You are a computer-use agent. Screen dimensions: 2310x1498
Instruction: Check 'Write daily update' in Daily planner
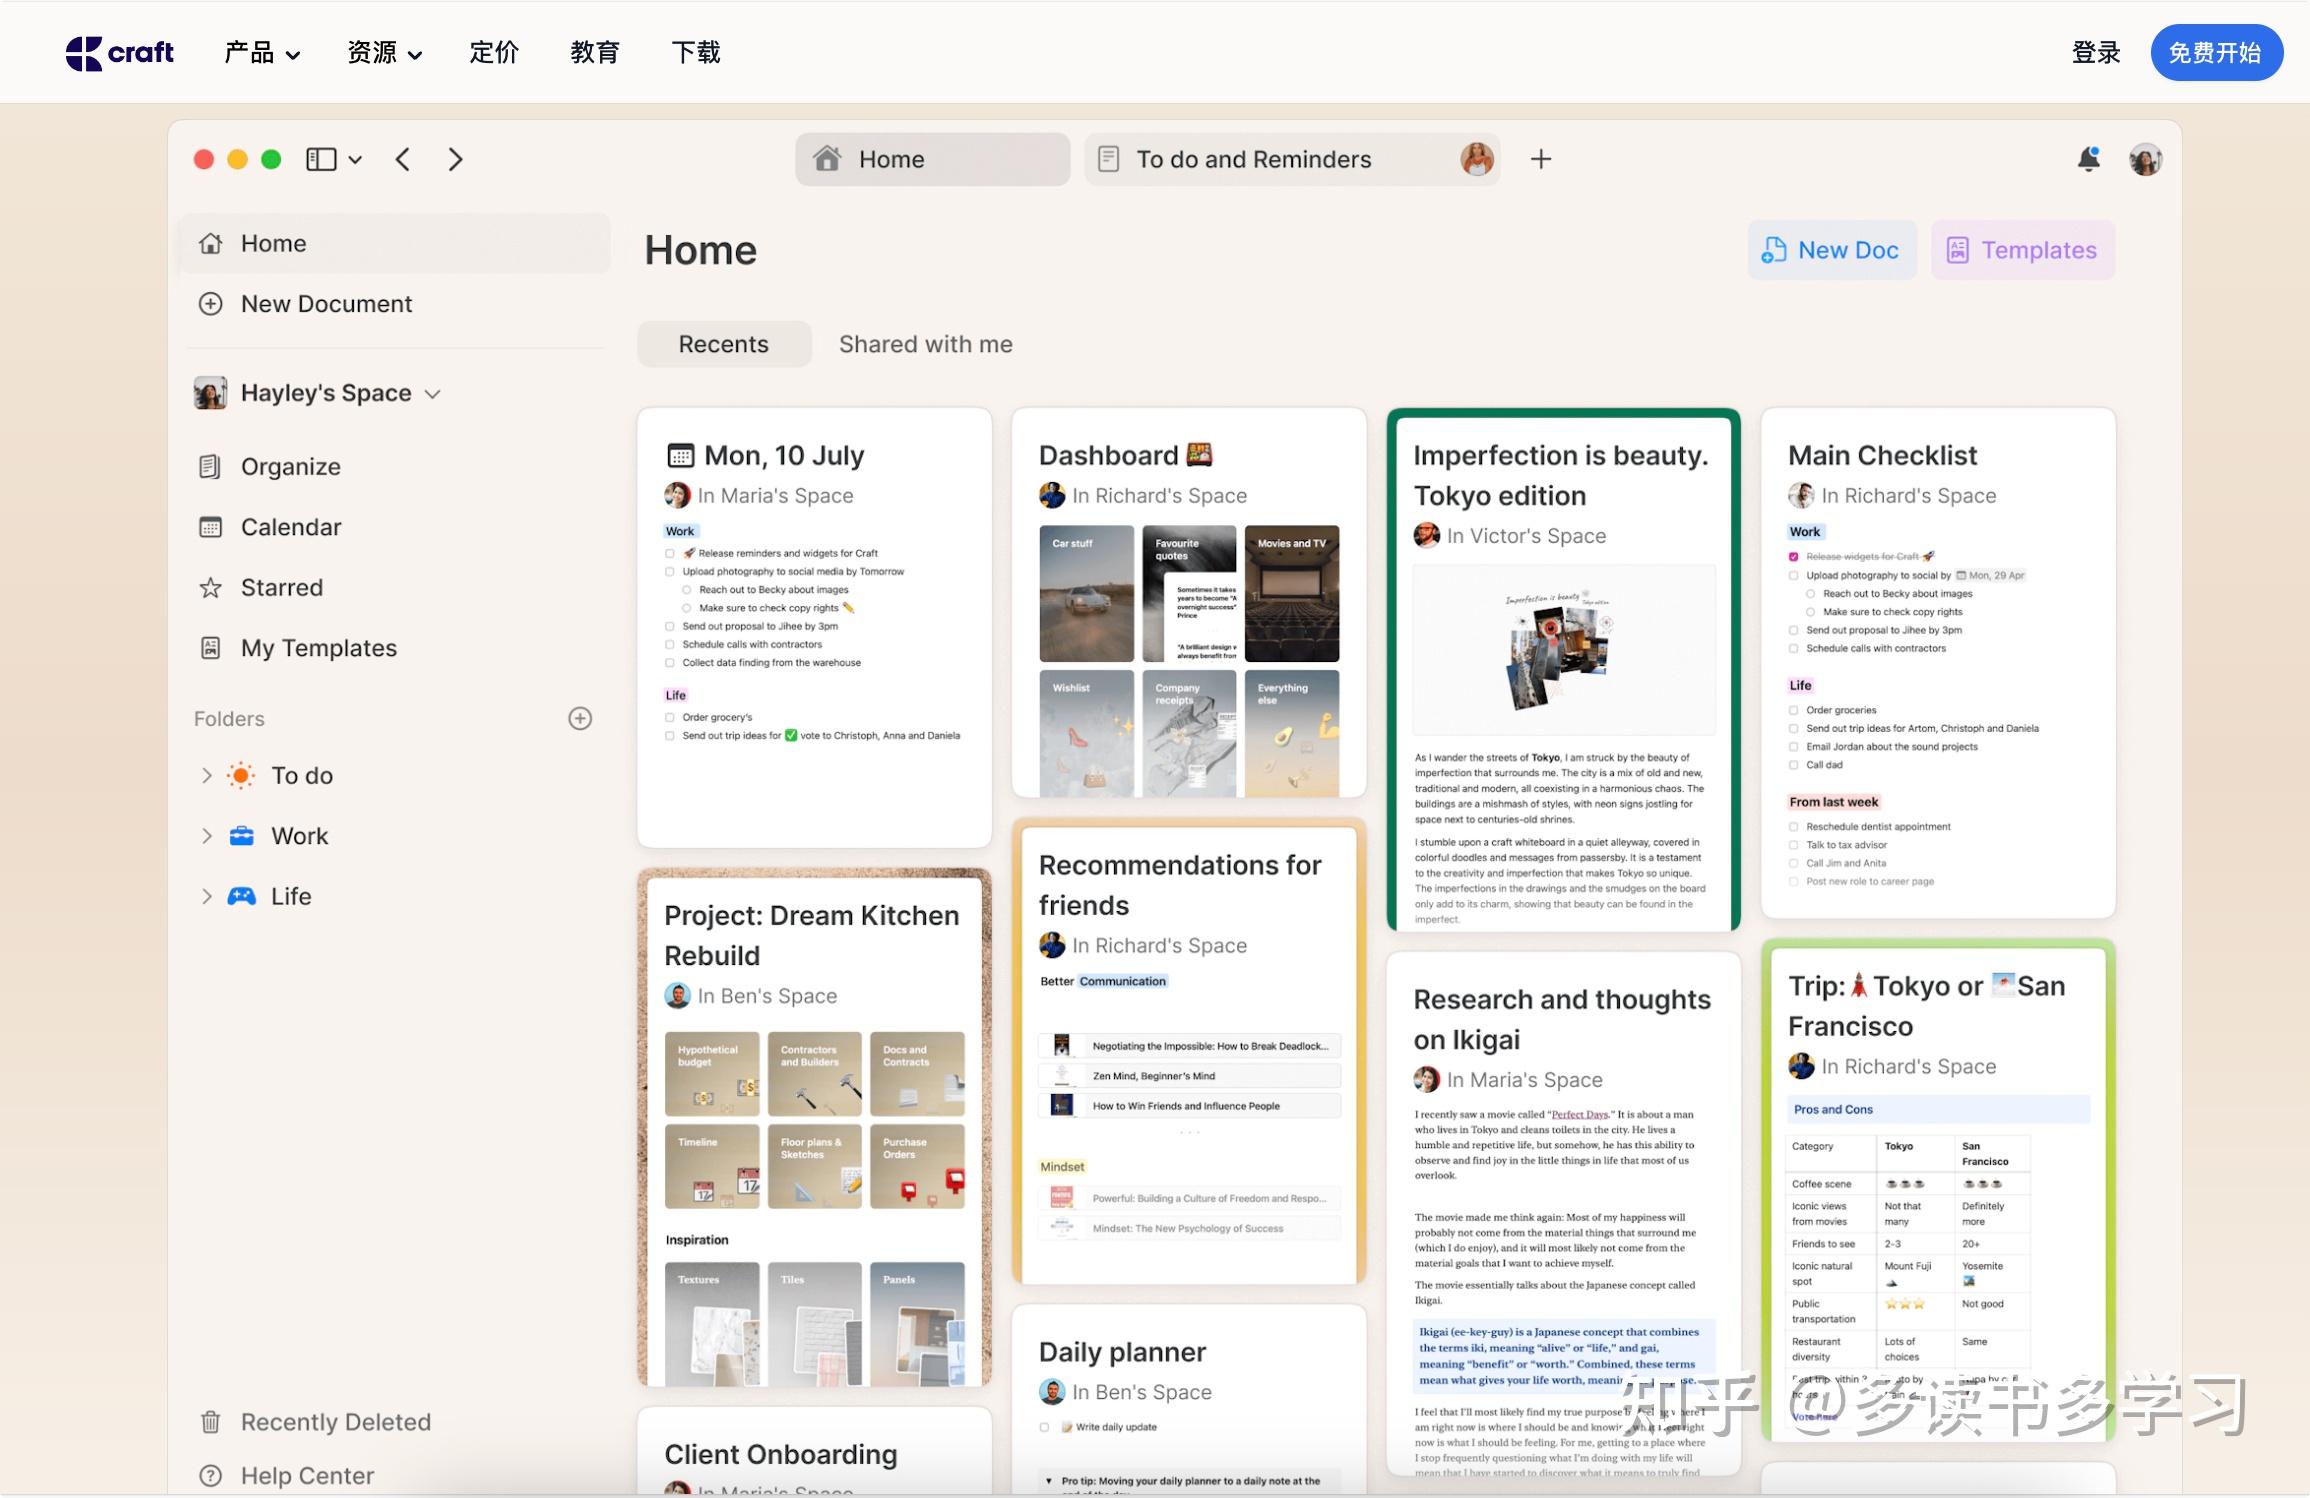click(1044, 1427)
